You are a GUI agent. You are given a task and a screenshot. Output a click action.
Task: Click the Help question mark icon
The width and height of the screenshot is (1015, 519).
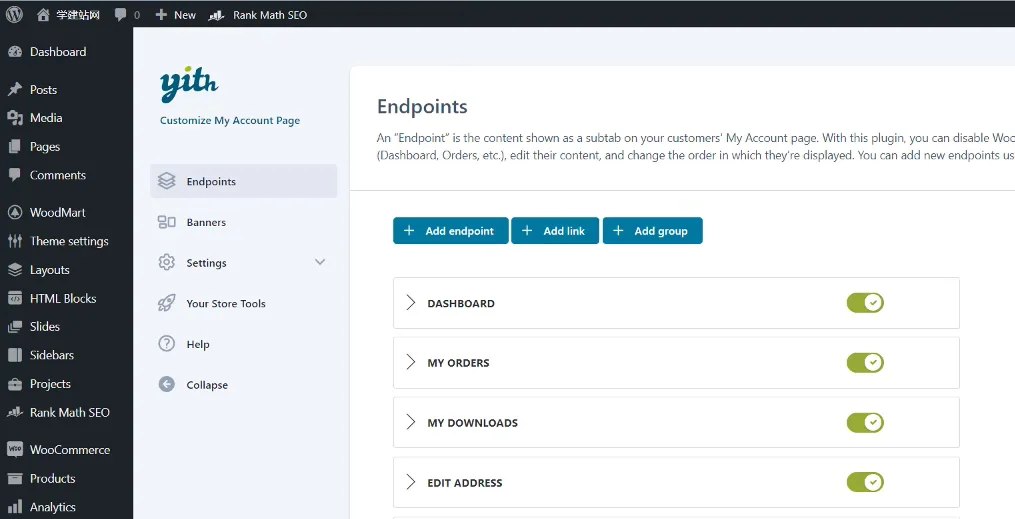pyautogui.click(x=166, y=344)
